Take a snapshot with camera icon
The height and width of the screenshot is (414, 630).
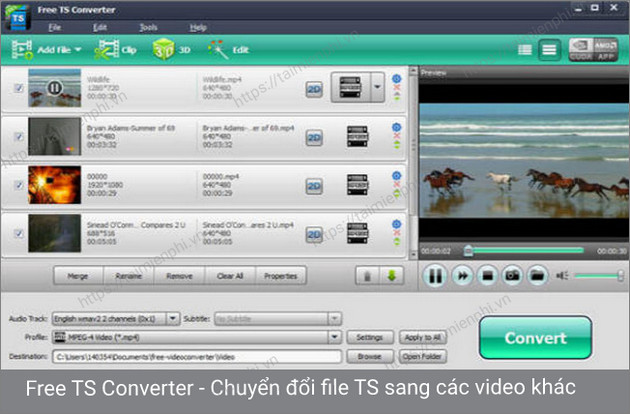pos(512,276)
